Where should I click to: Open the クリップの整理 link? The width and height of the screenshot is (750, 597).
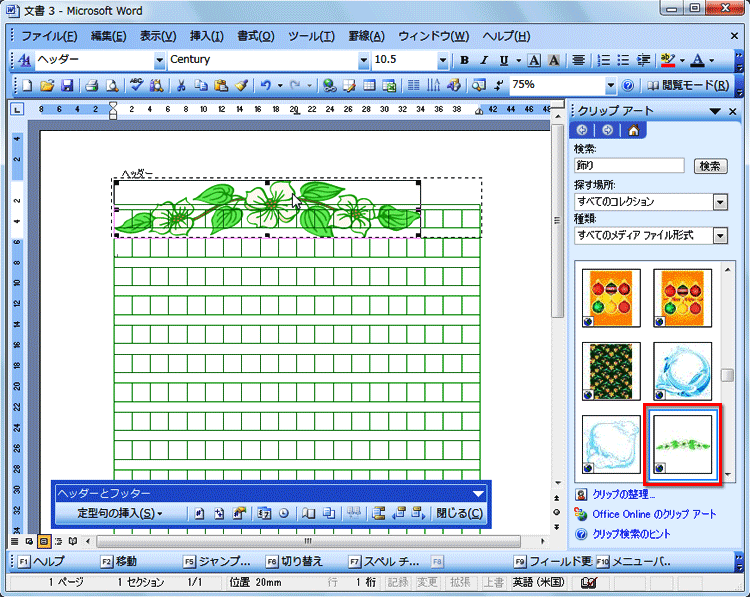click(624, 495)
